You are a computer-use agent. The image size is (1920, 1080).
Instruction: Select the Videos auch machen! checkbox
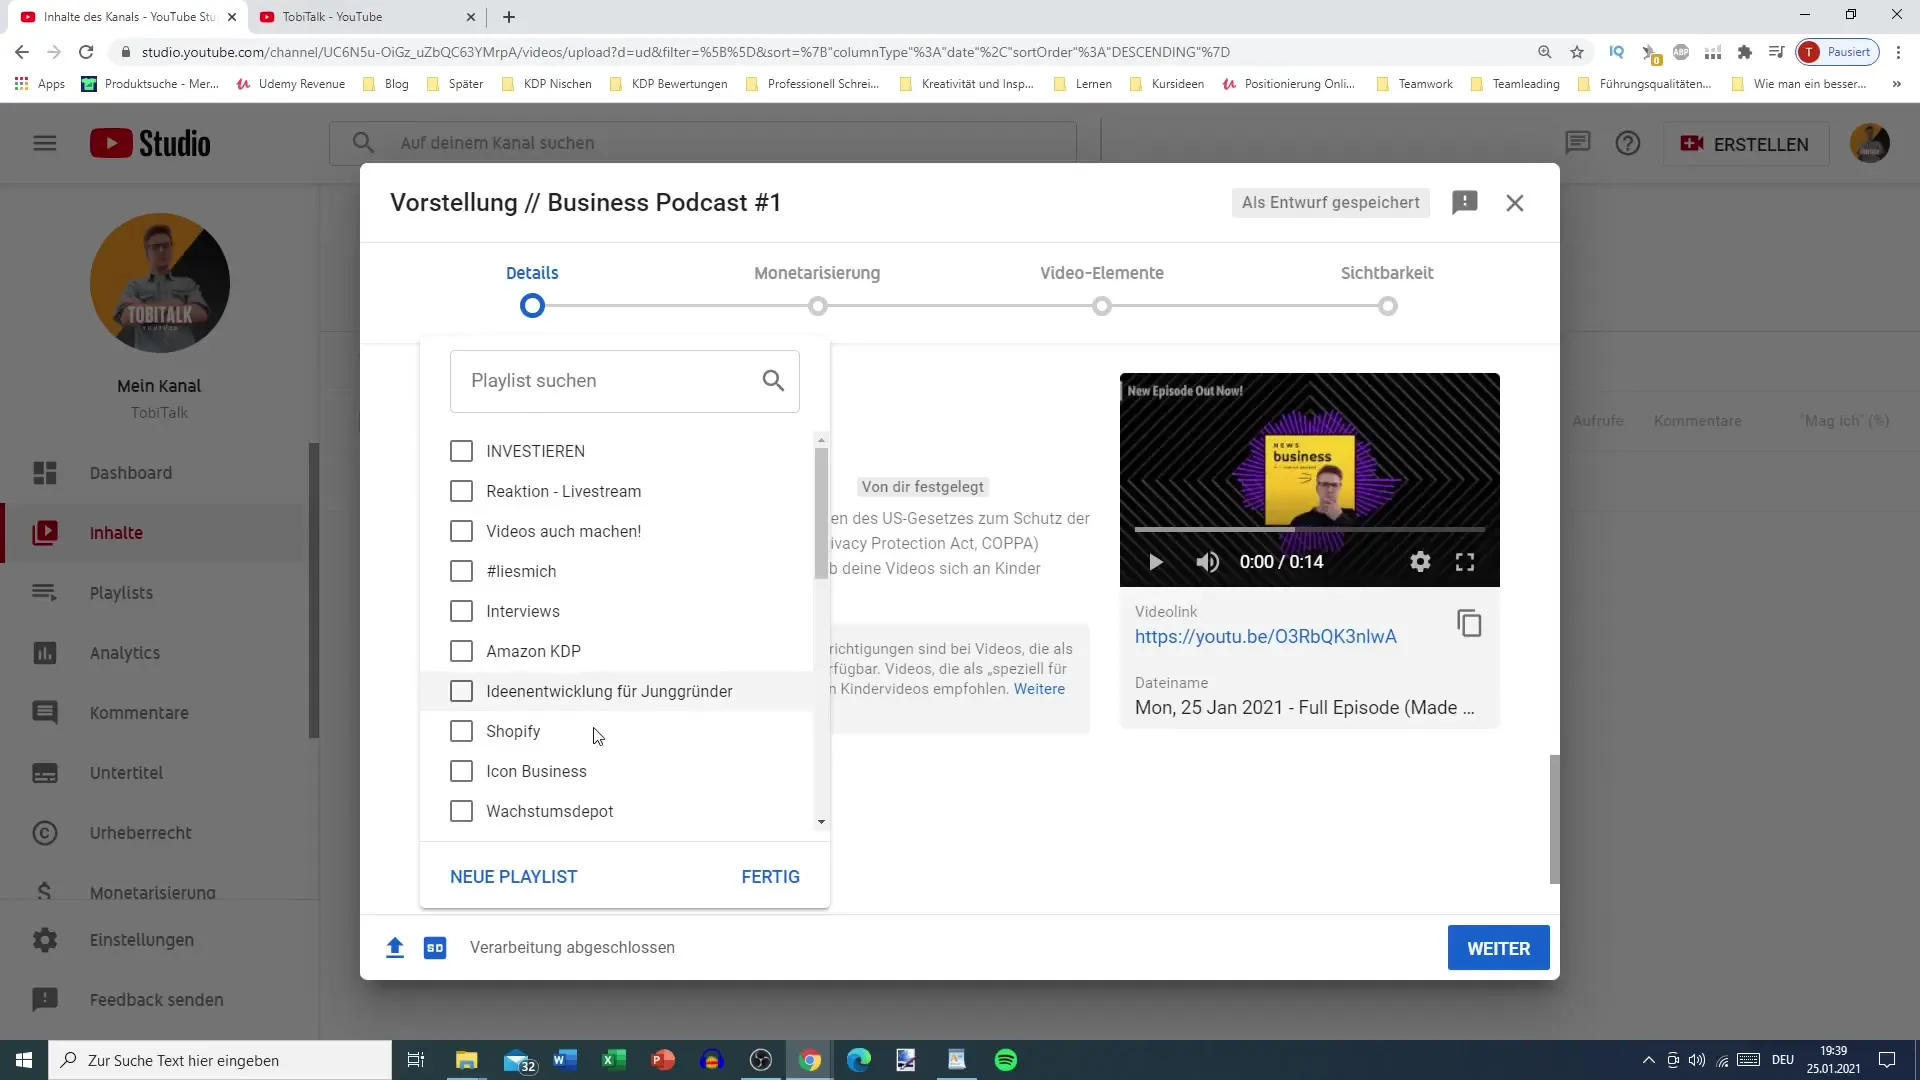461,531
